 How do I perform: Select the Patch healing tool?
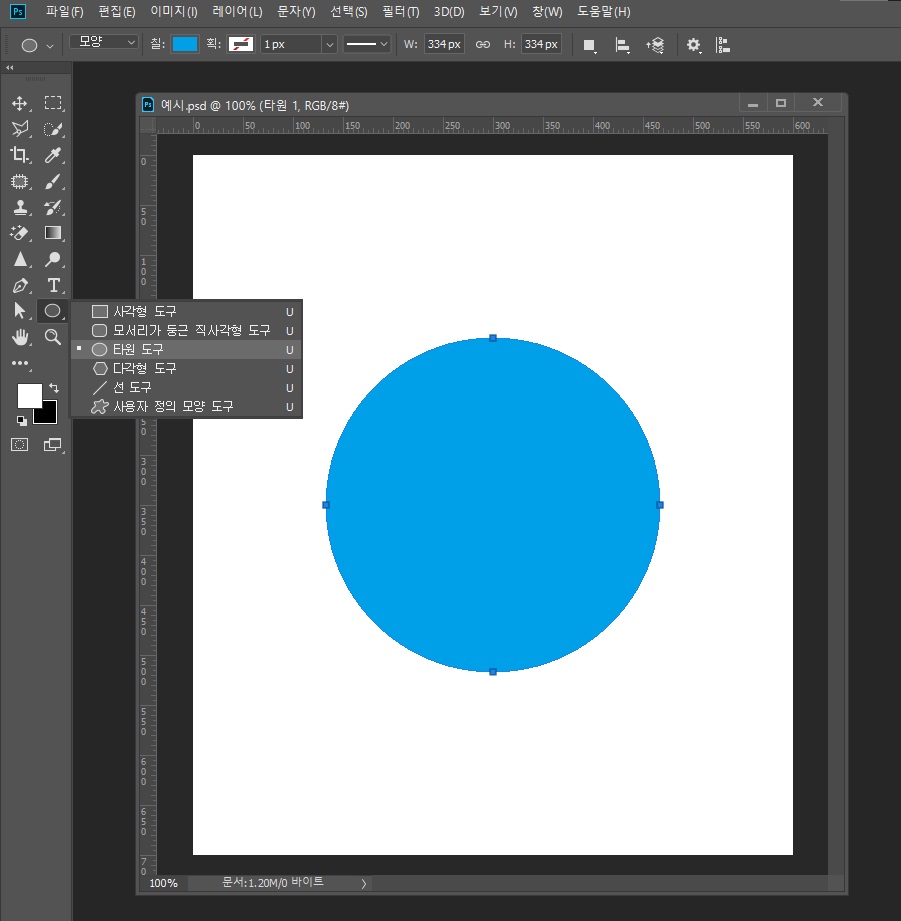[19, 181]
